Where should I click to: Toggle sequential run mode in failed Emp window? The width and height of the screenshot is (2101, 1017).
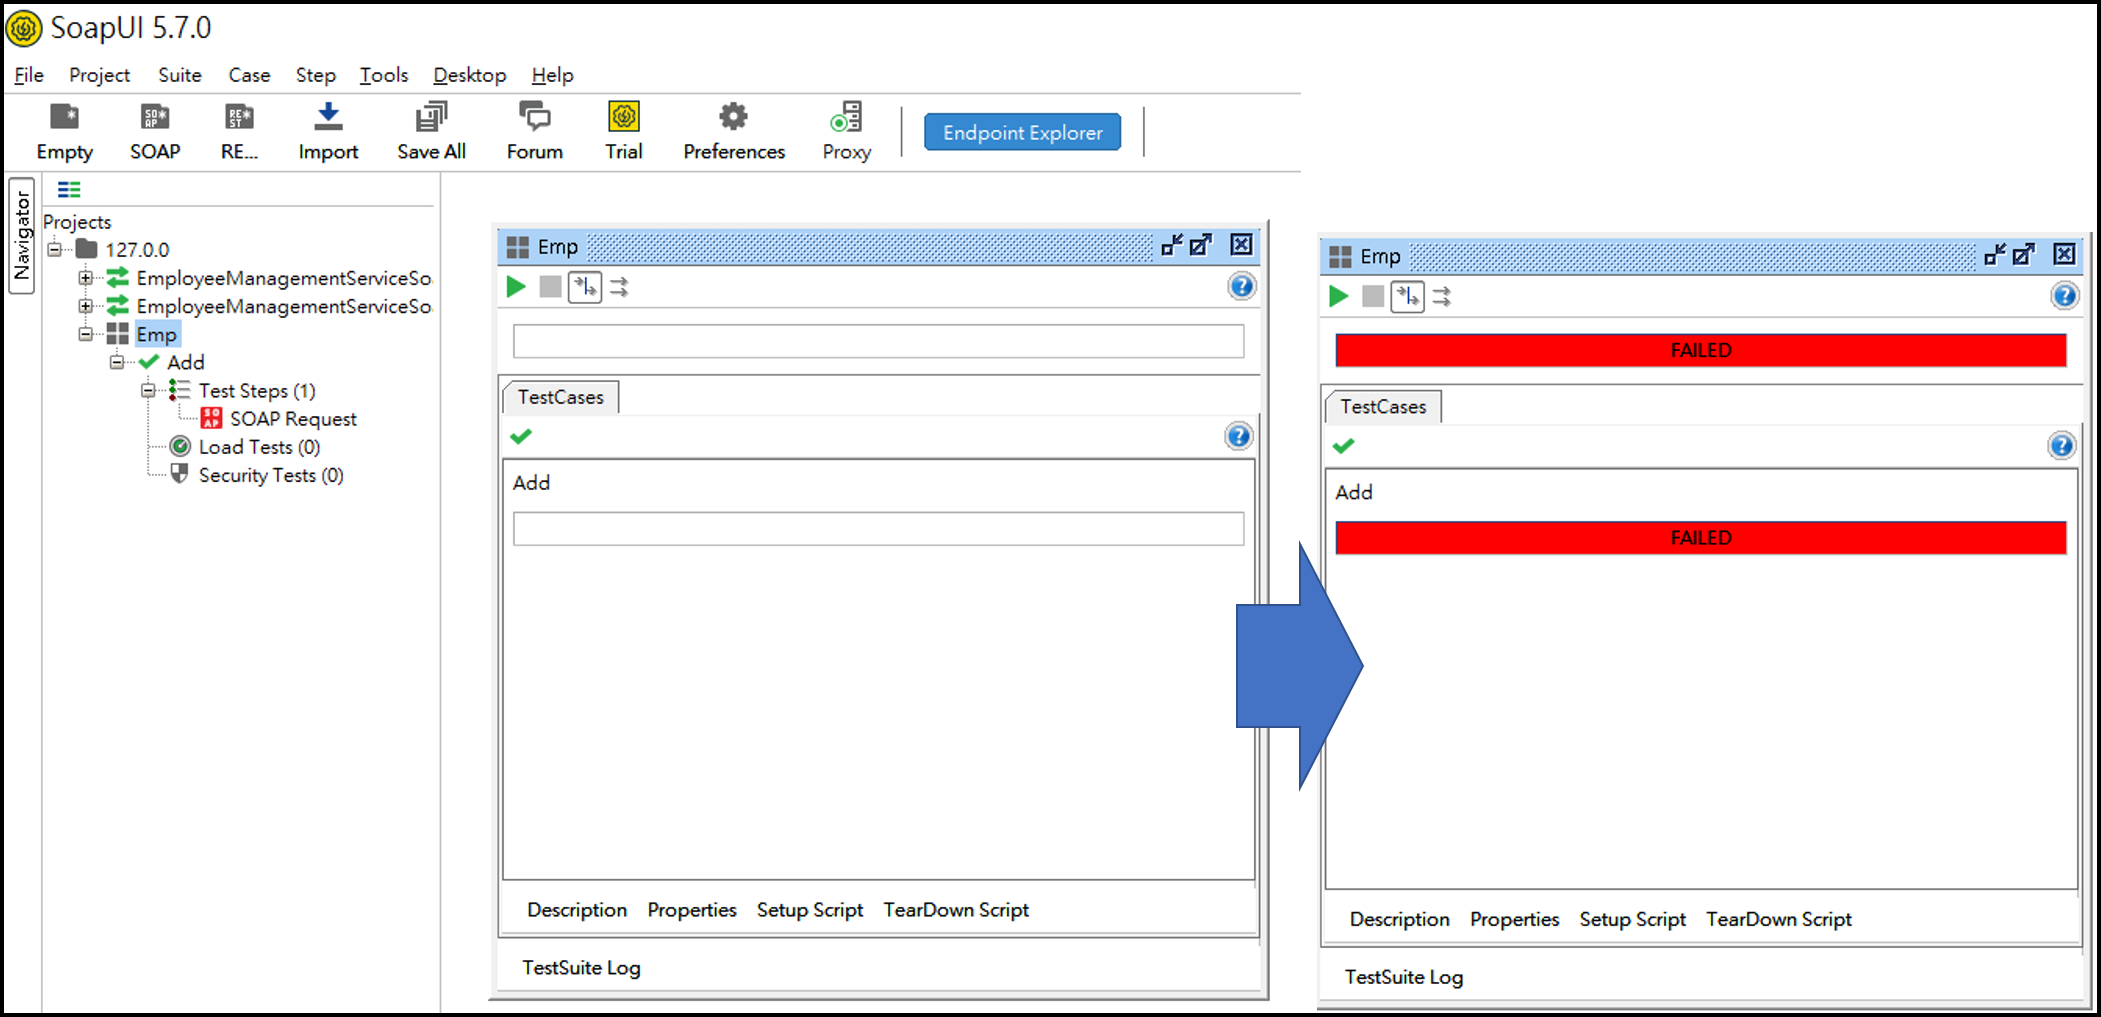(x=1407, y=297)
